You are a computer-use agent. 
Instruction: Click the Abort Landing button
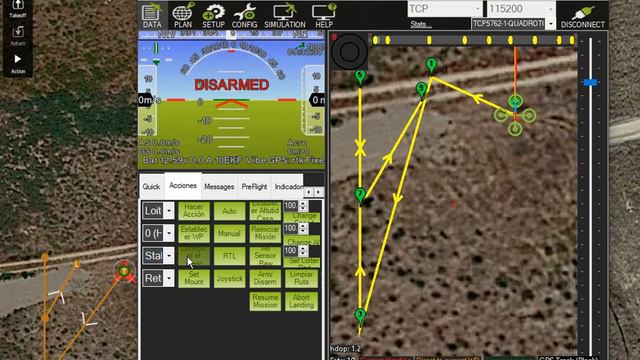(301, 301)
